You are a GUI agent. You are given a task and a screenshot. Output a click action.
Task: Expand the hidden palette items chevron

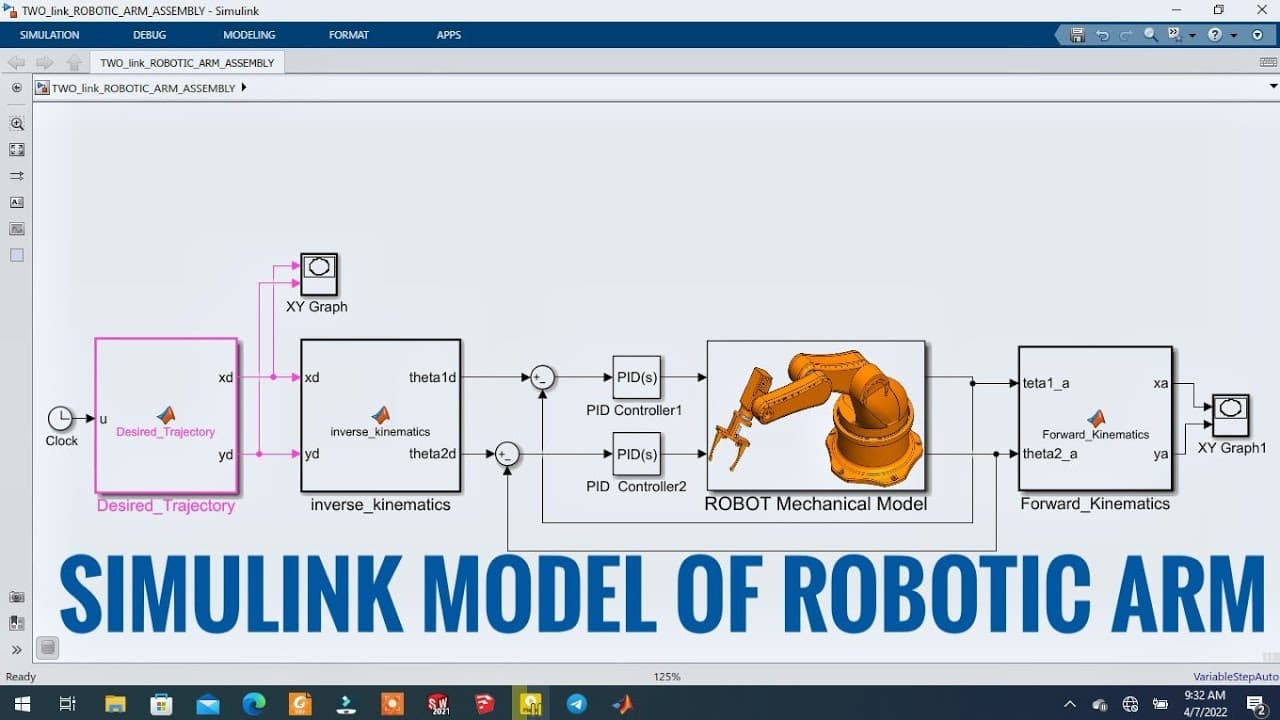point(16,650)
